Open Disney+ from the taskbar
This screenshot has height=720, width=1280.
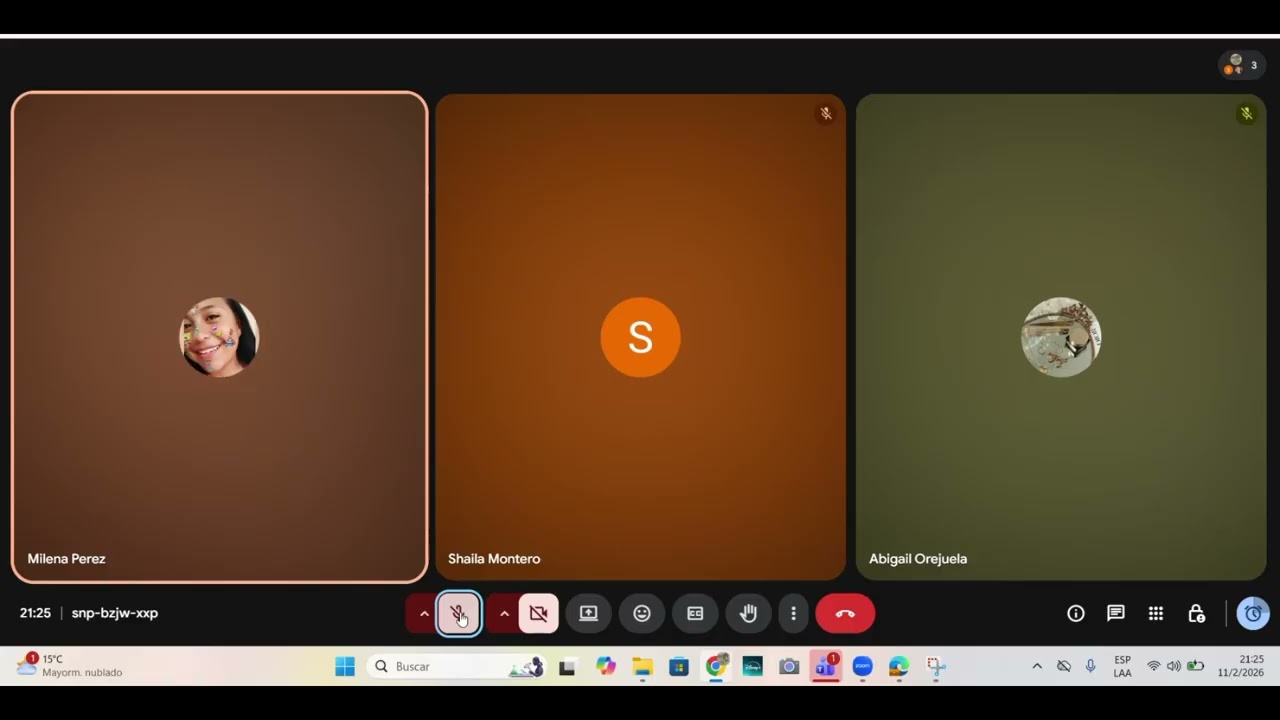(752, 667)
